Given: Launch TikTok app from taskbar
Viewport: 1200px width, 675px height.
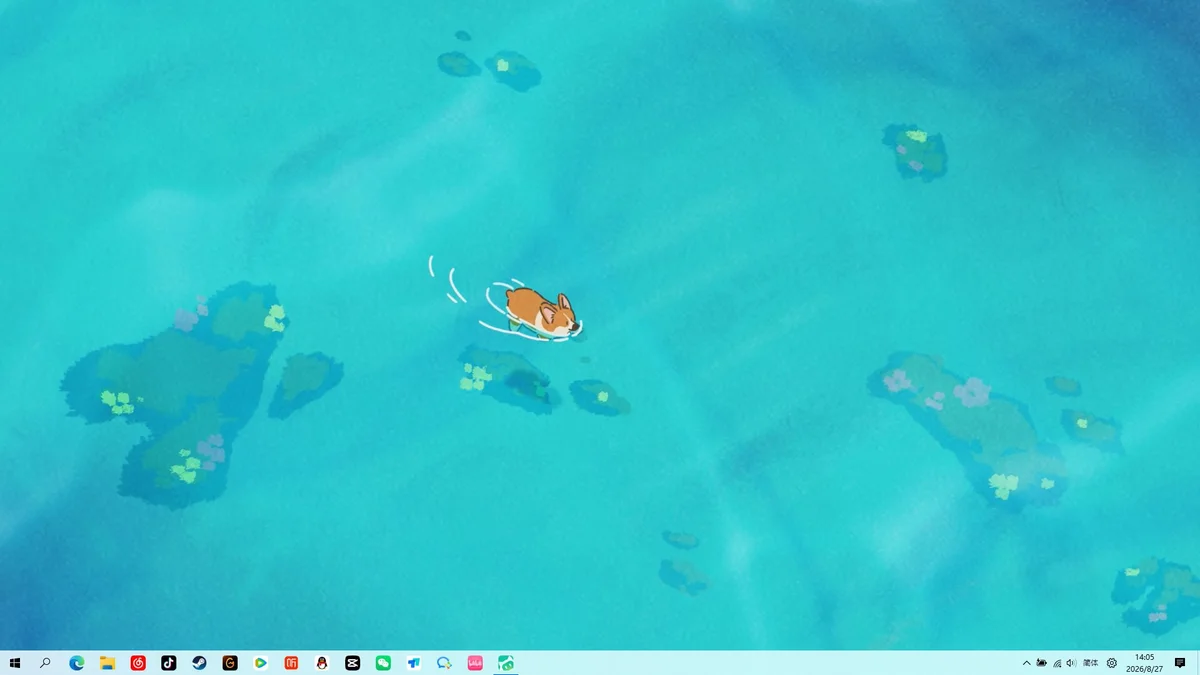Looking at the screenshot, I should click(168, 663).
